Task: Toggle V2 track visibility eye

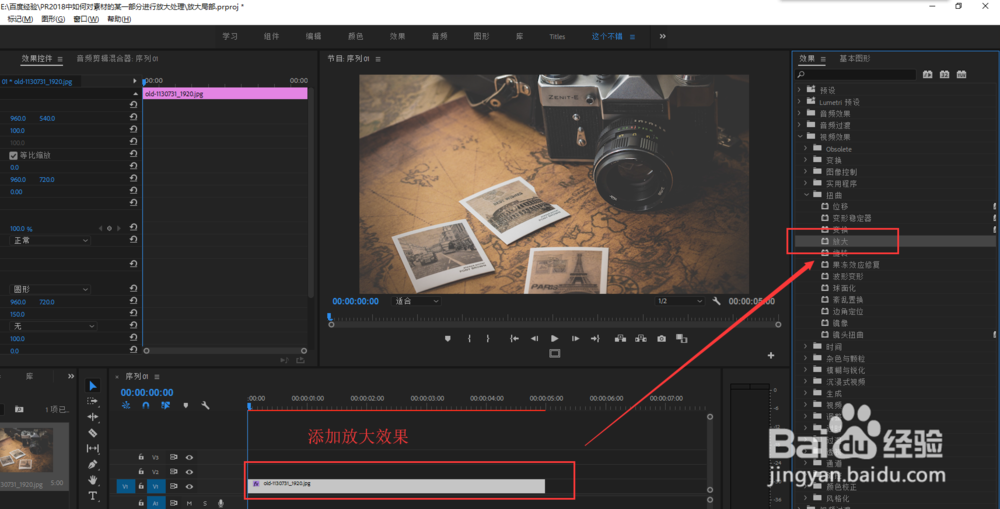Action: pyautogui.click(x=189, y=472)
